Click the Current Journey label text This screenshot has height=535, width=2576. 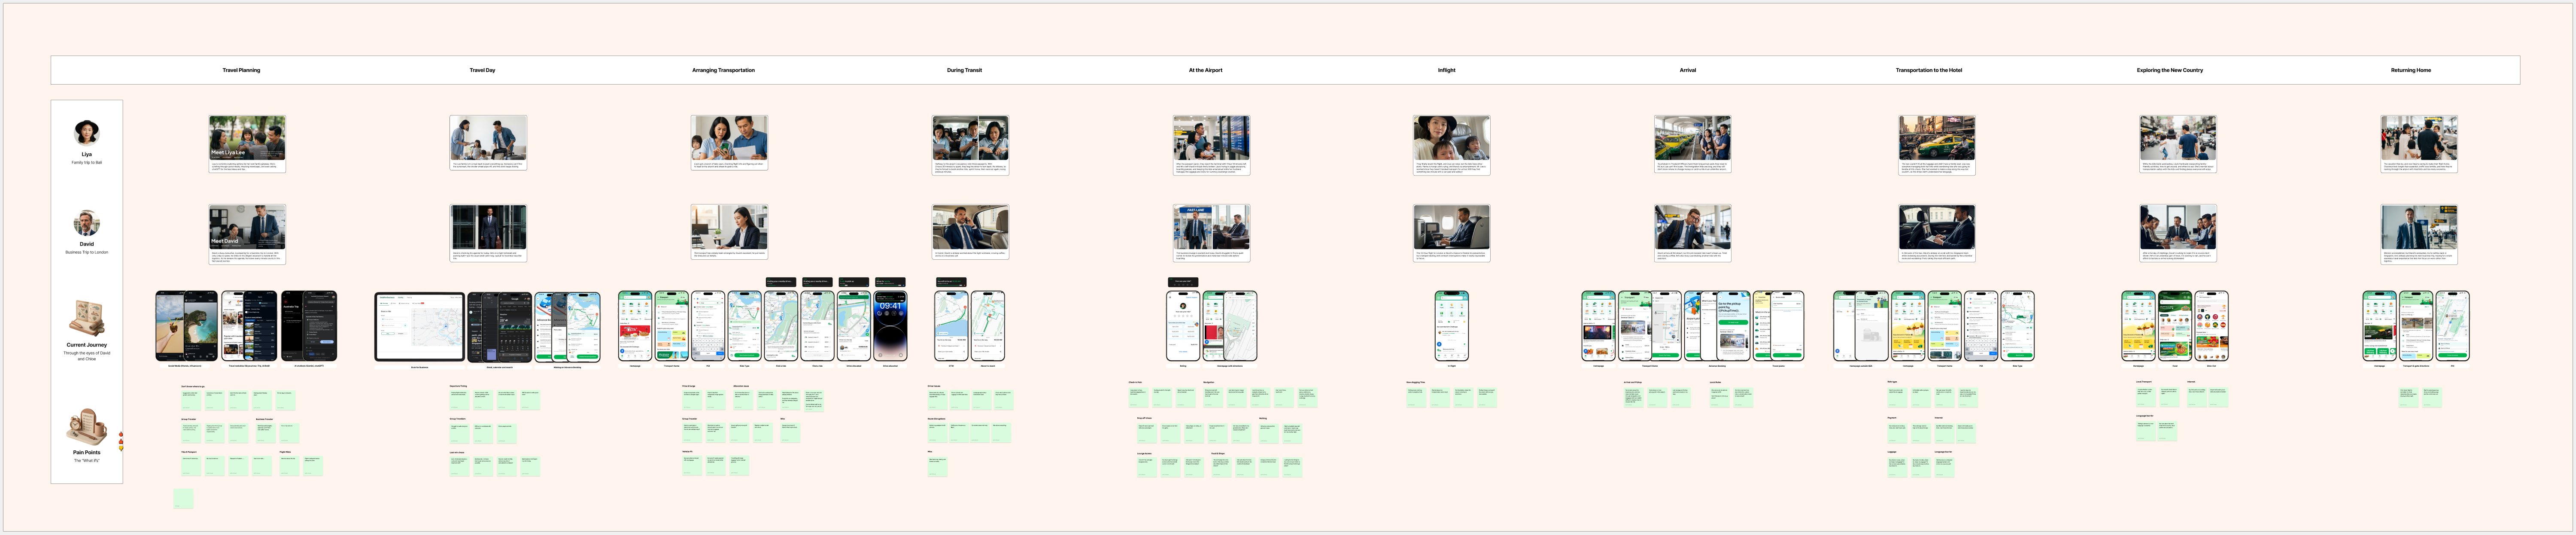tap(87, 345)
